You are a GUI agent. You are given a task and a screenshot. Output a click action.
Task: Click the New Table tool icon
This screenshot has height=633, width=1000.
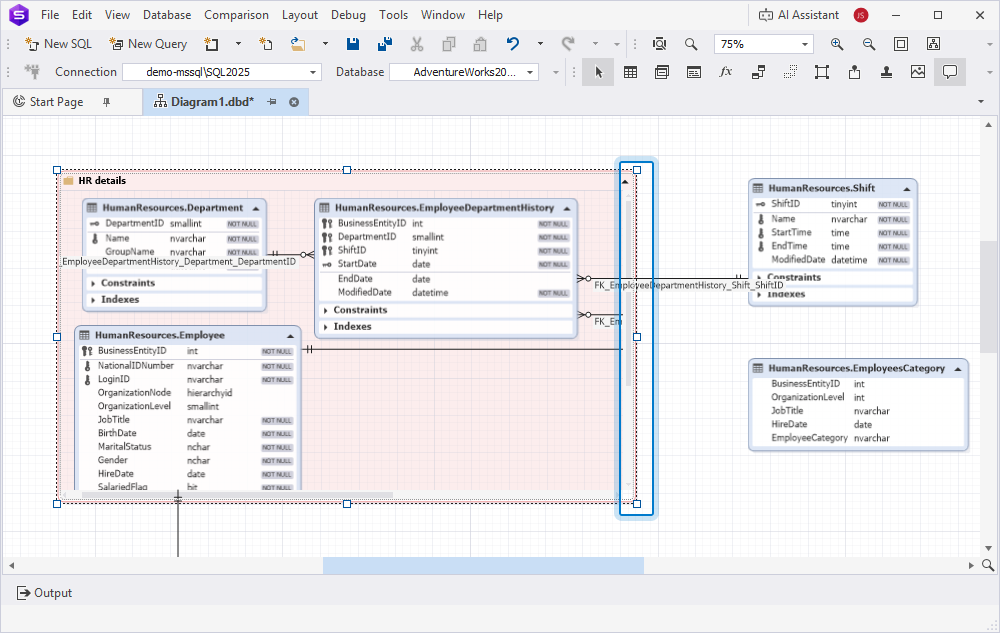[x=630, y=72]
